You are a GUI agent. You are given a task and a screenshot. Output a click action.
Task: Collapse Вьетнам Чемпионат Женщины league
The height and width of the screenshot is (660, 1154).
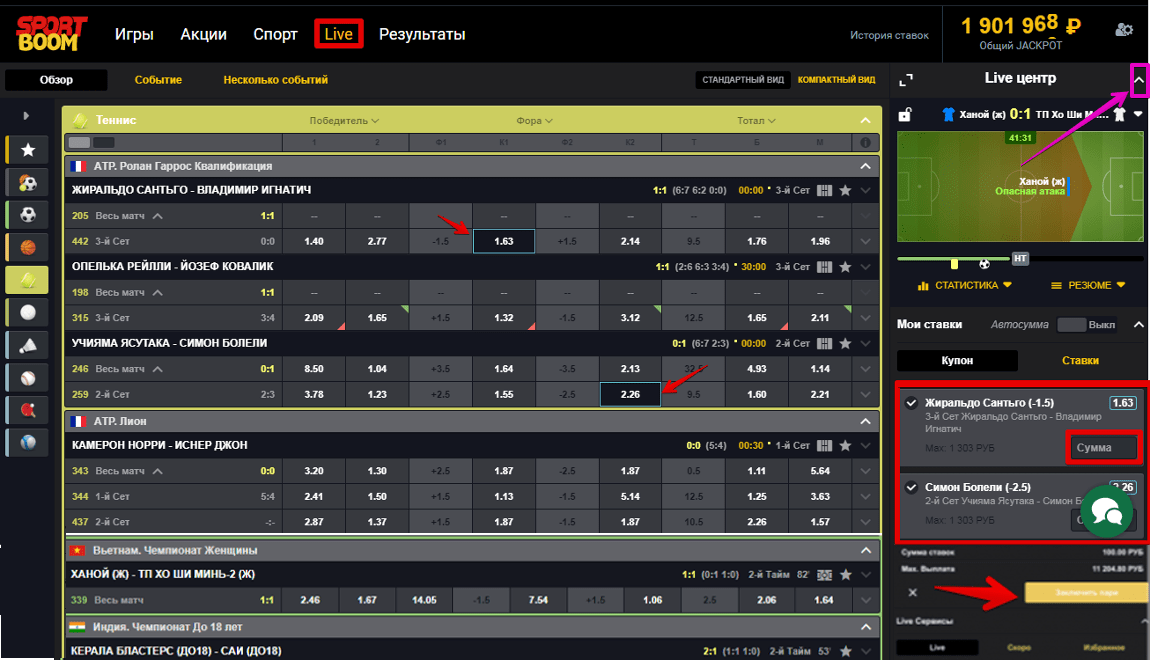866,550
